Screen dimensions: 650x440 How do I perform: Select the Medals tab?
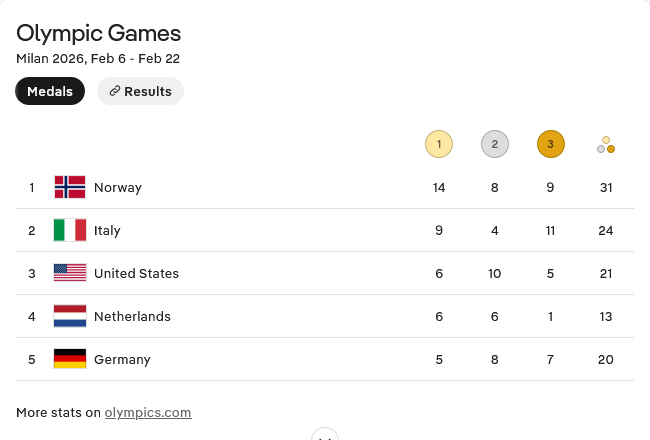pos(50,91)
